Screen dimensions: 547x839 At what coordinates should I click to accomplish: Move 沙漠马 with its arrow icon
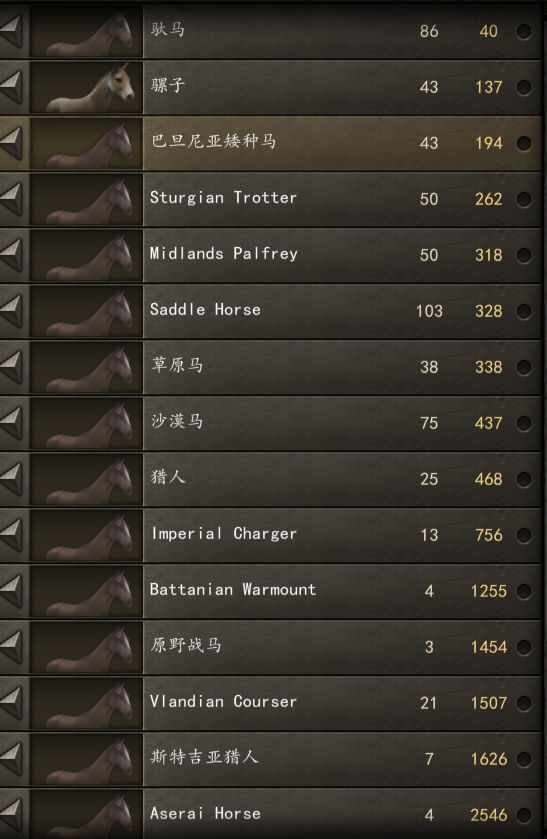[x=11, y=423]
